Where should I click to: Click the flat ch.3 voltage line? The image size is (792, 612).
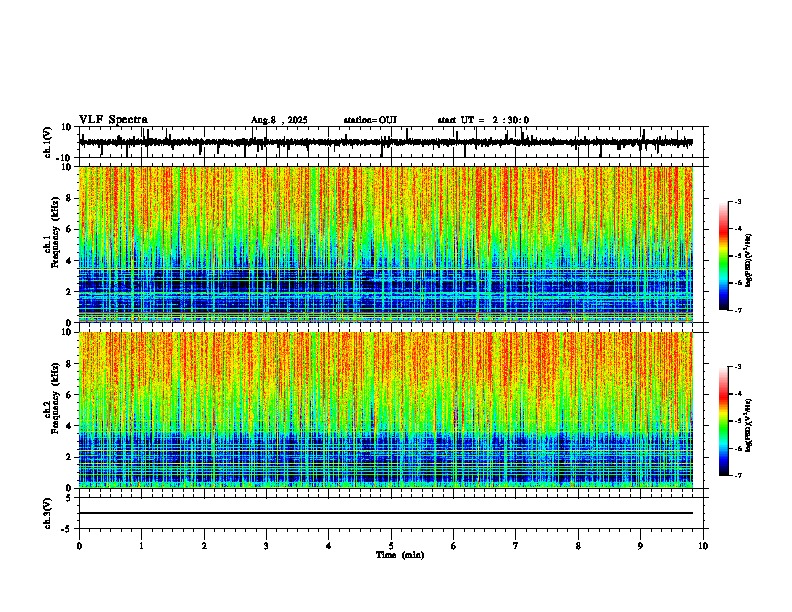[x=385, y=513]
